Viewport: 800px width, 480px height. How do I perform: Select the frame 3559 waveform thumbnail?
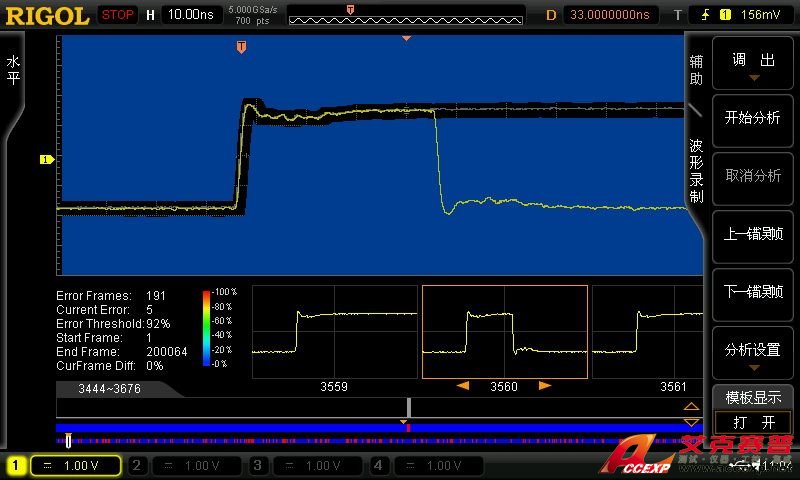click(x=334, y=331)
